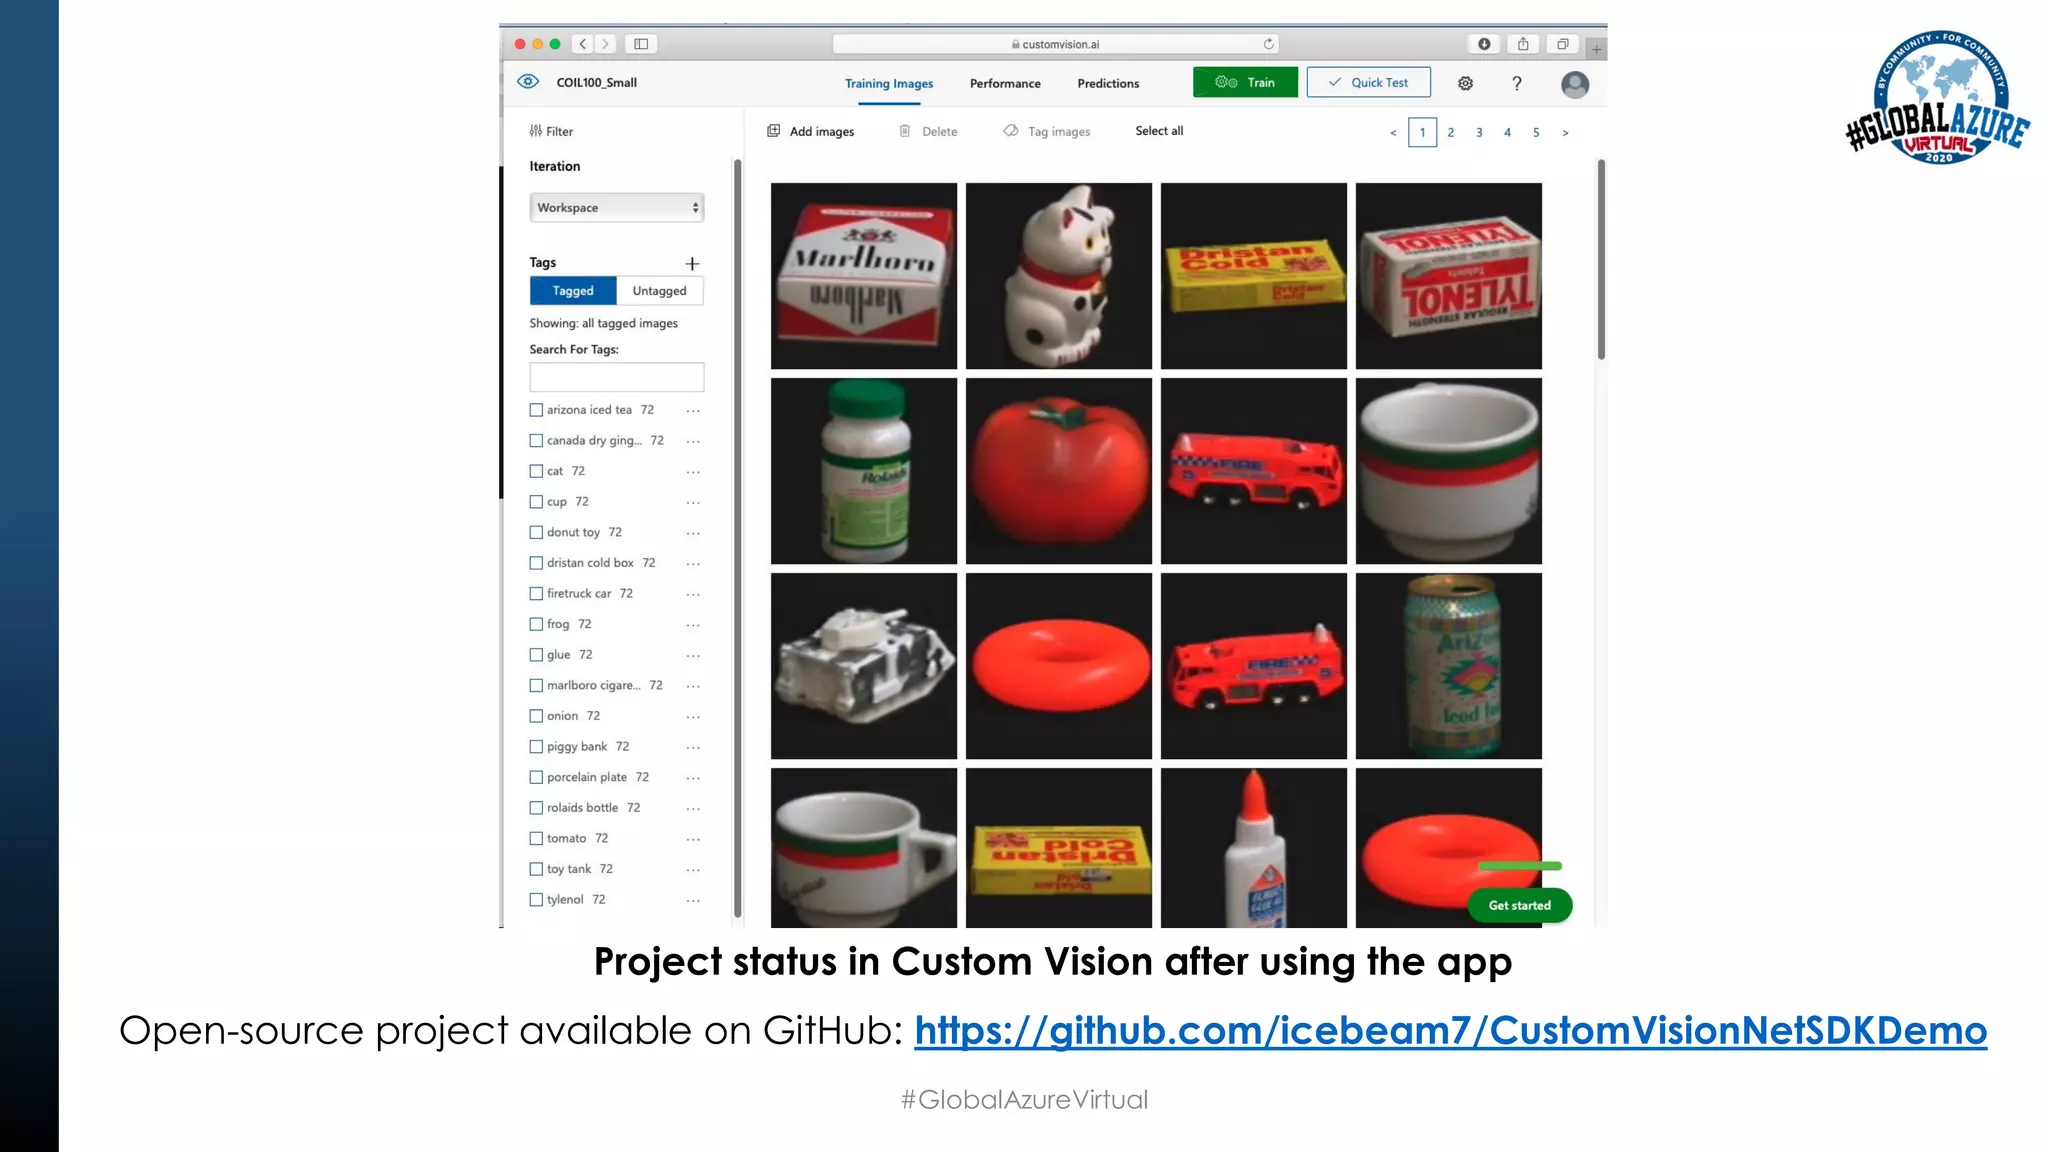Switch to the Predictions tab
The image size is (2048, 1152).
(1108, 83)
